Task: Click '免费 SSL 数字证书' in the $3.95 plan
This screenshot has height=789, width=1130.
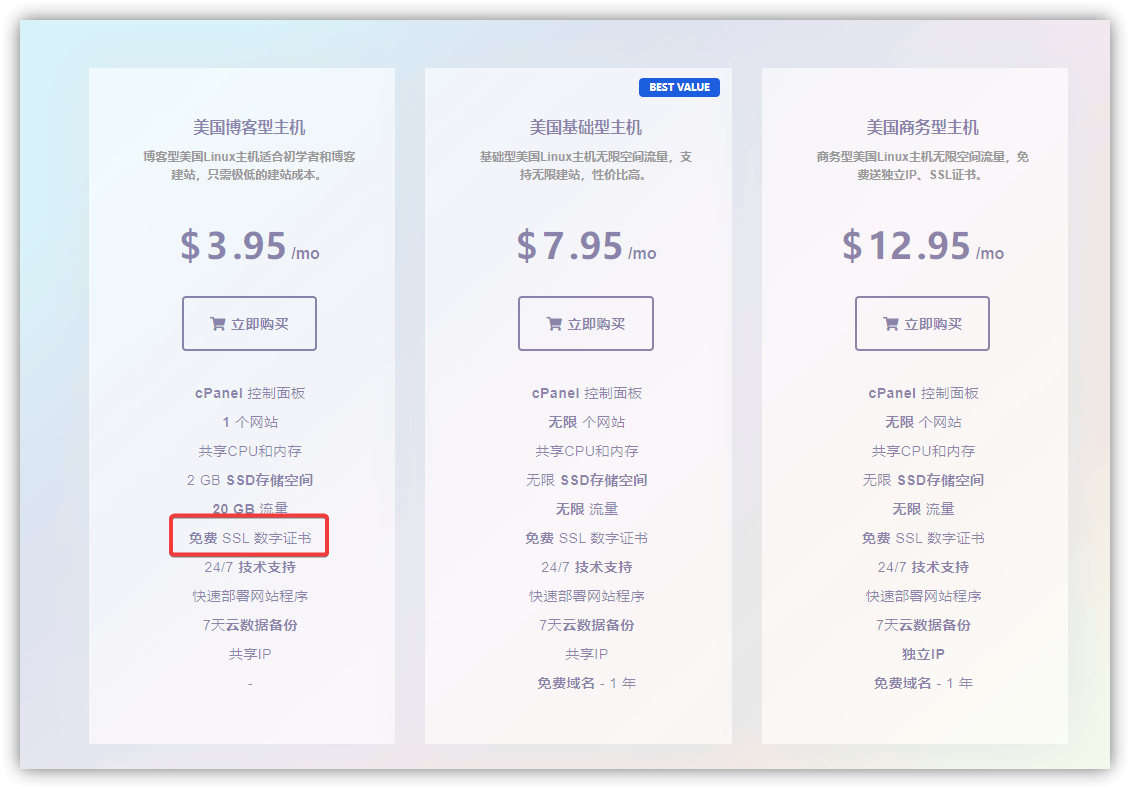Action: point(250,538)
